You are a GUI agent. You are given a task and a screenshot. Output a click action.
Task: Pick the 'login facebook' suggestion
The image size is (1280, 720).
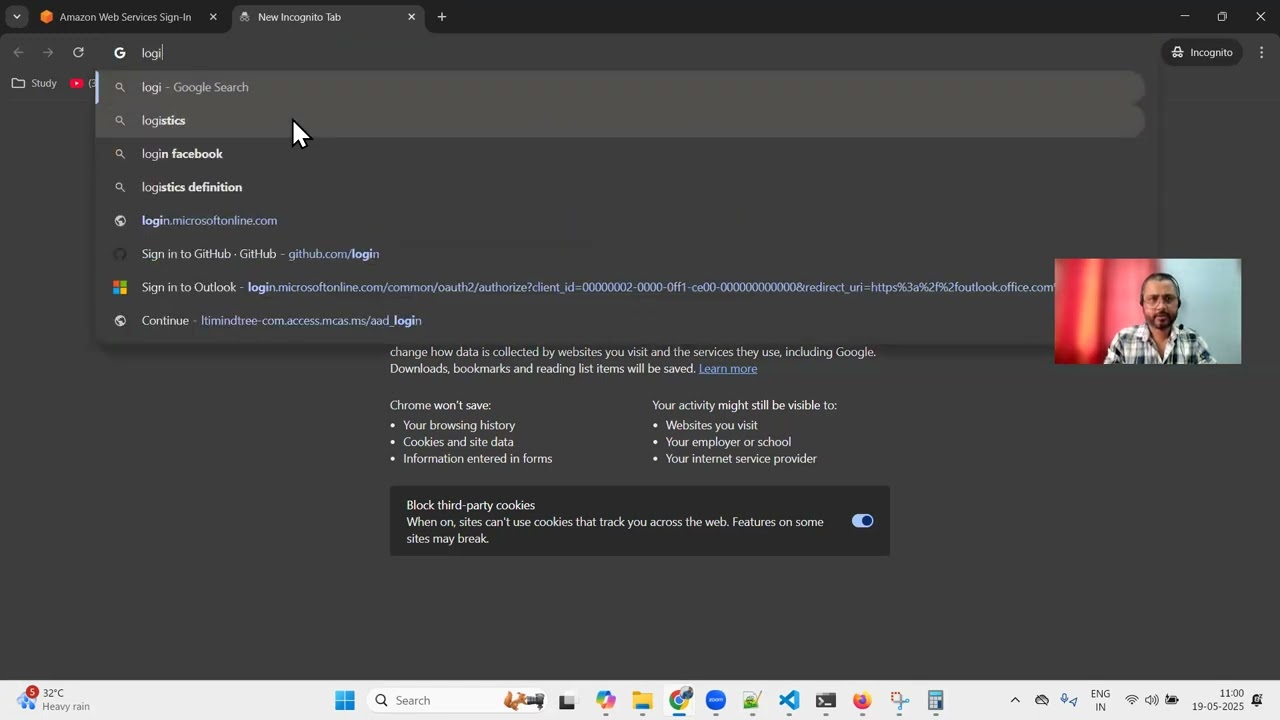620,154
